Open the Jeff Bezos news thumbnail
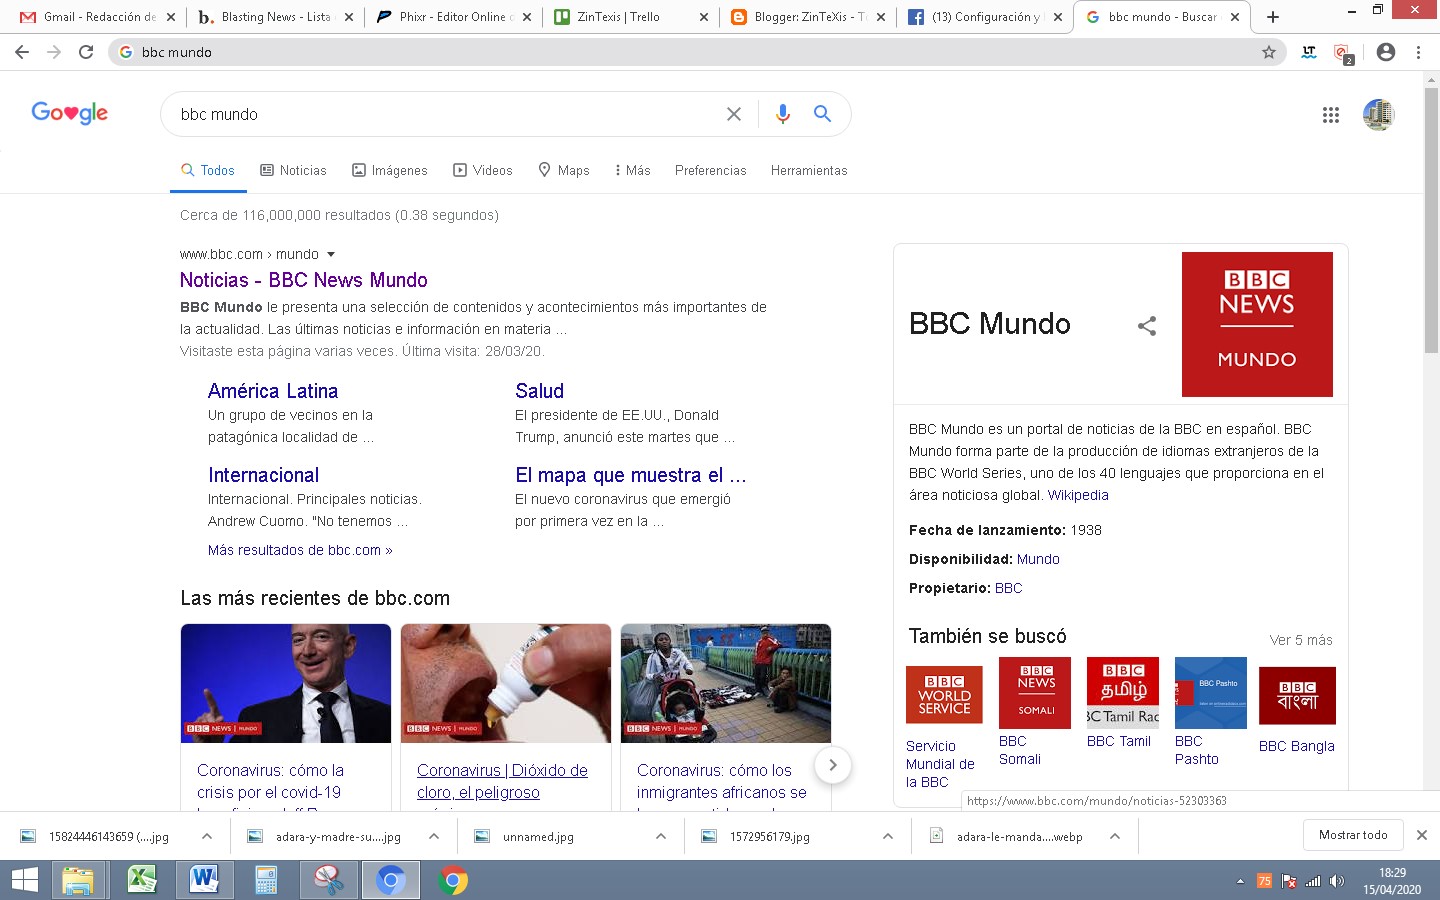1440x900 pixels. click(286, 683)
